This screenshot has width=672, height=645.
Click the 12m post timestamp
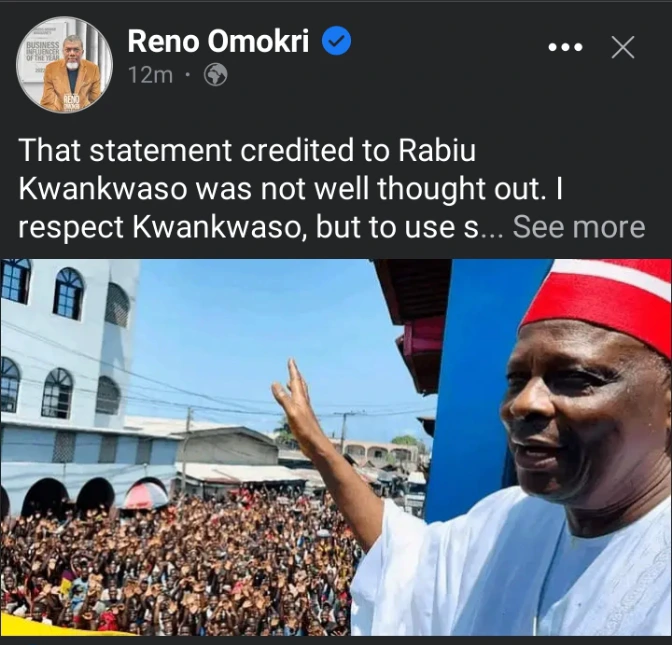(150, 75)
